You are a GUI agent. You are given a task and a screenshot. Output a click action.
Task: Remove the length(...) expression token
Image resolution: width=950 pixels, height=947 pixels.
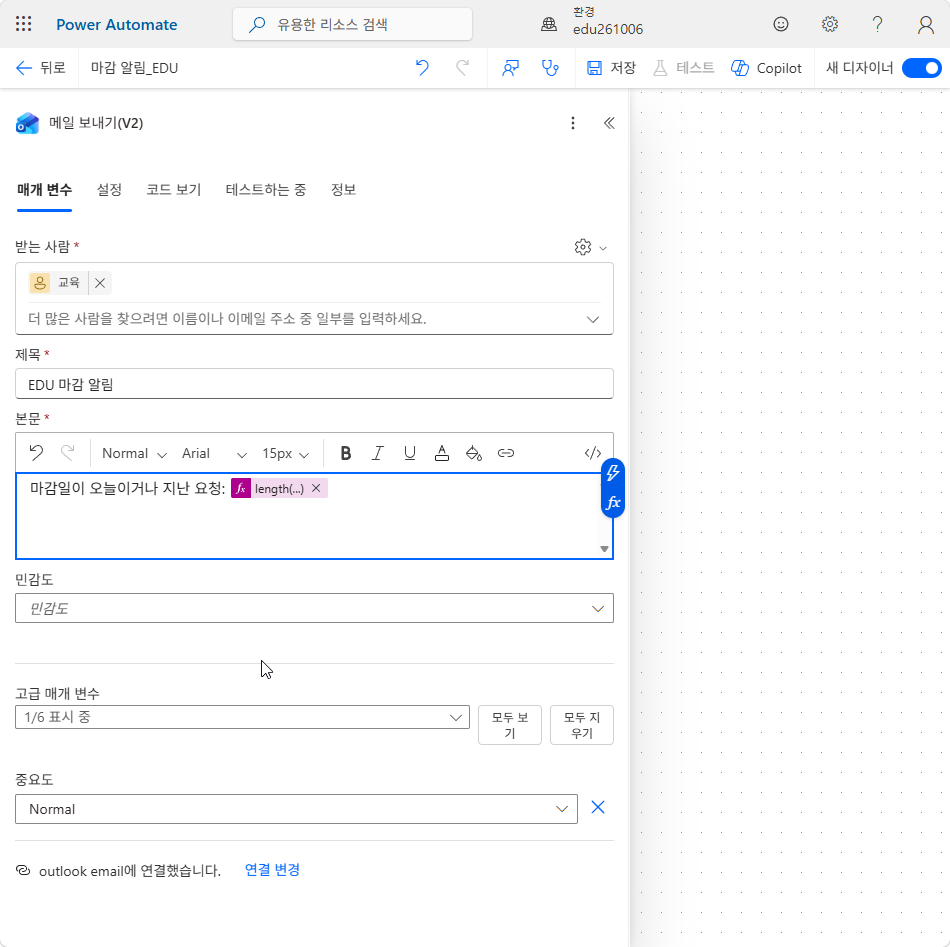(316, 488)
